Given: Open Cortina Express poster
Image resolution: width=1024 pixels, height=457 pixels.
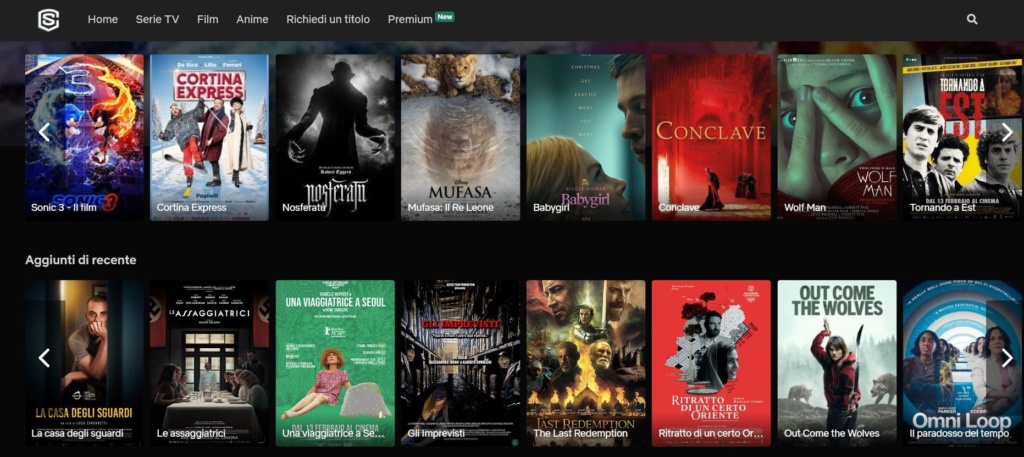Looking at the screenshot, I should [x=210, y=137].
